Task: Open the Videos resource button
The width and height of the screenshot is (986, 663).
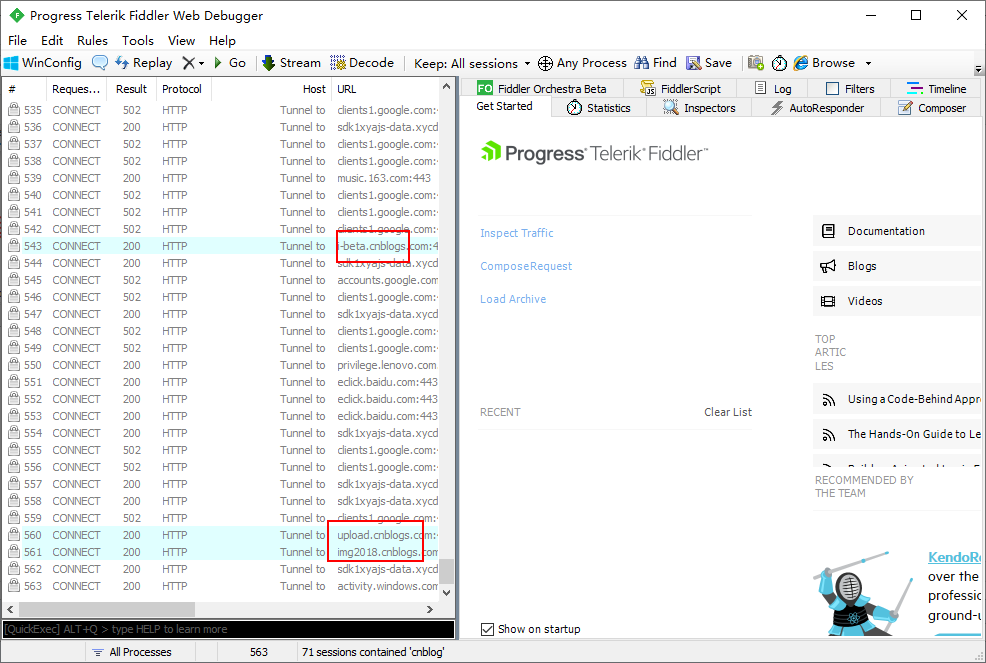Action: point(897,301)
